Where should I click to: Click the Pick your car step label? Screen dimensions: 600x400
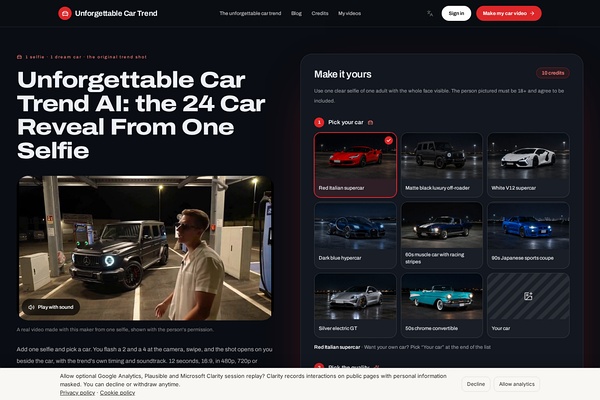click(x=346, y=122)
